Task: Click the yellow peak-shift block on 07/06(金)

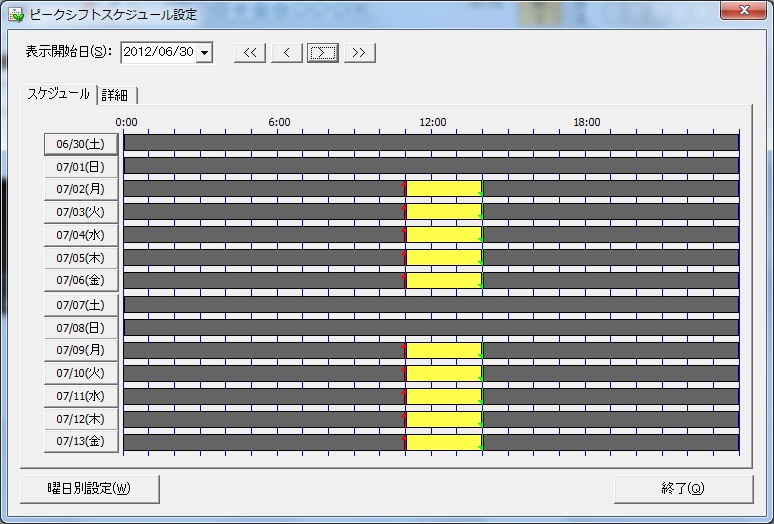Action: click(444, 280)
